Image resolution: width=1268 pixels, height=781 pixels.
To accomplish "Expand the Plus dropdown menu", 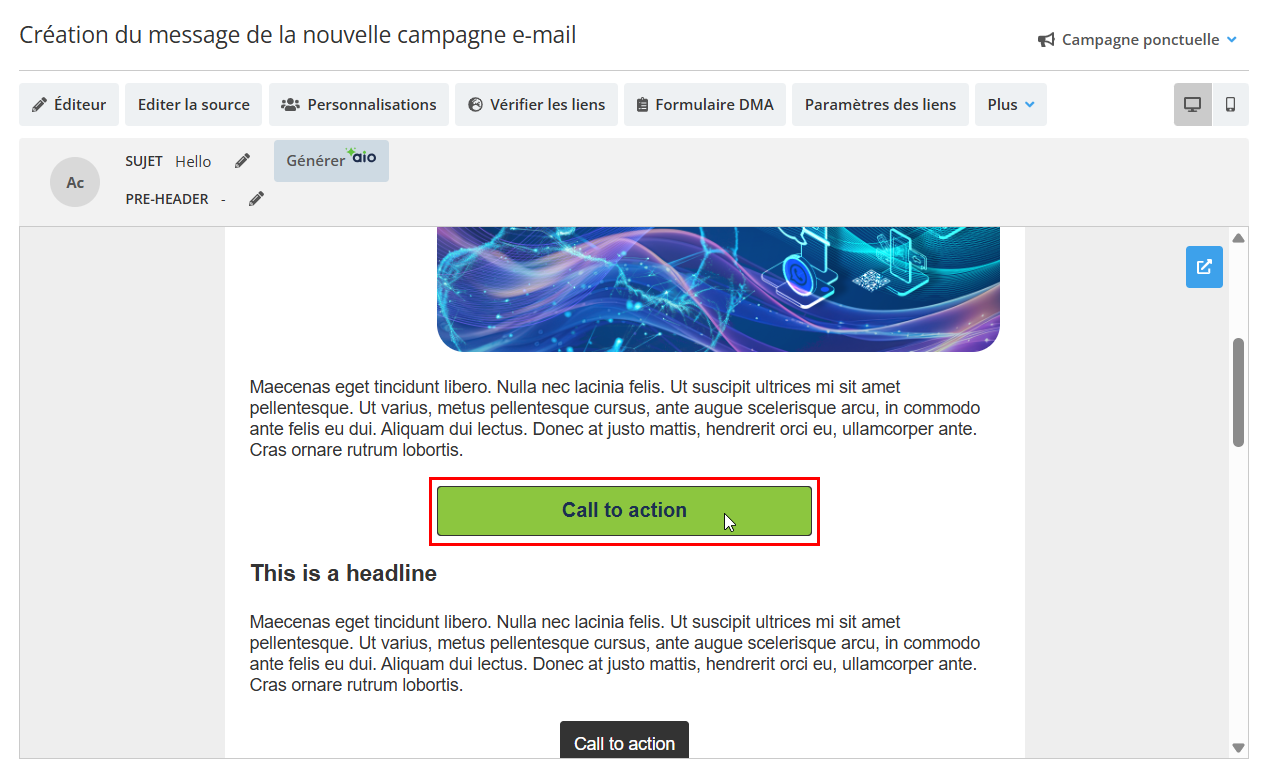I will click(x=1011, y=104).
